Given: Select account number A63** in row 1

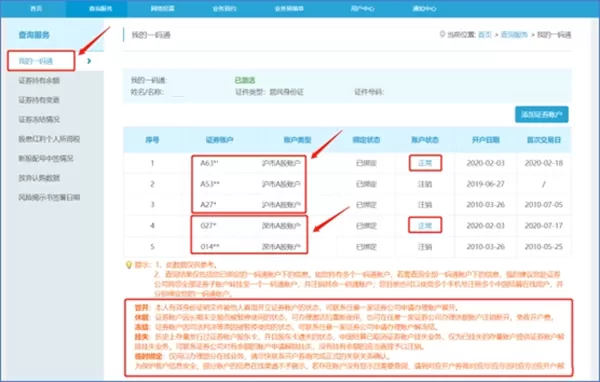Looking at the screenshot, I should tap(209, 163).
